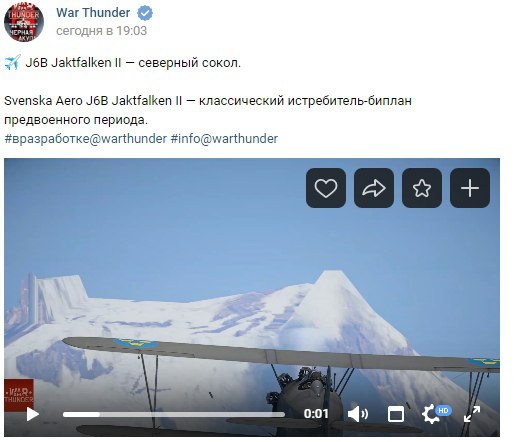This screenshot has width=515, height=442.
Task: Open hashtag #info@warthunder
Action: pyautogui.click(x=224, y=139)
